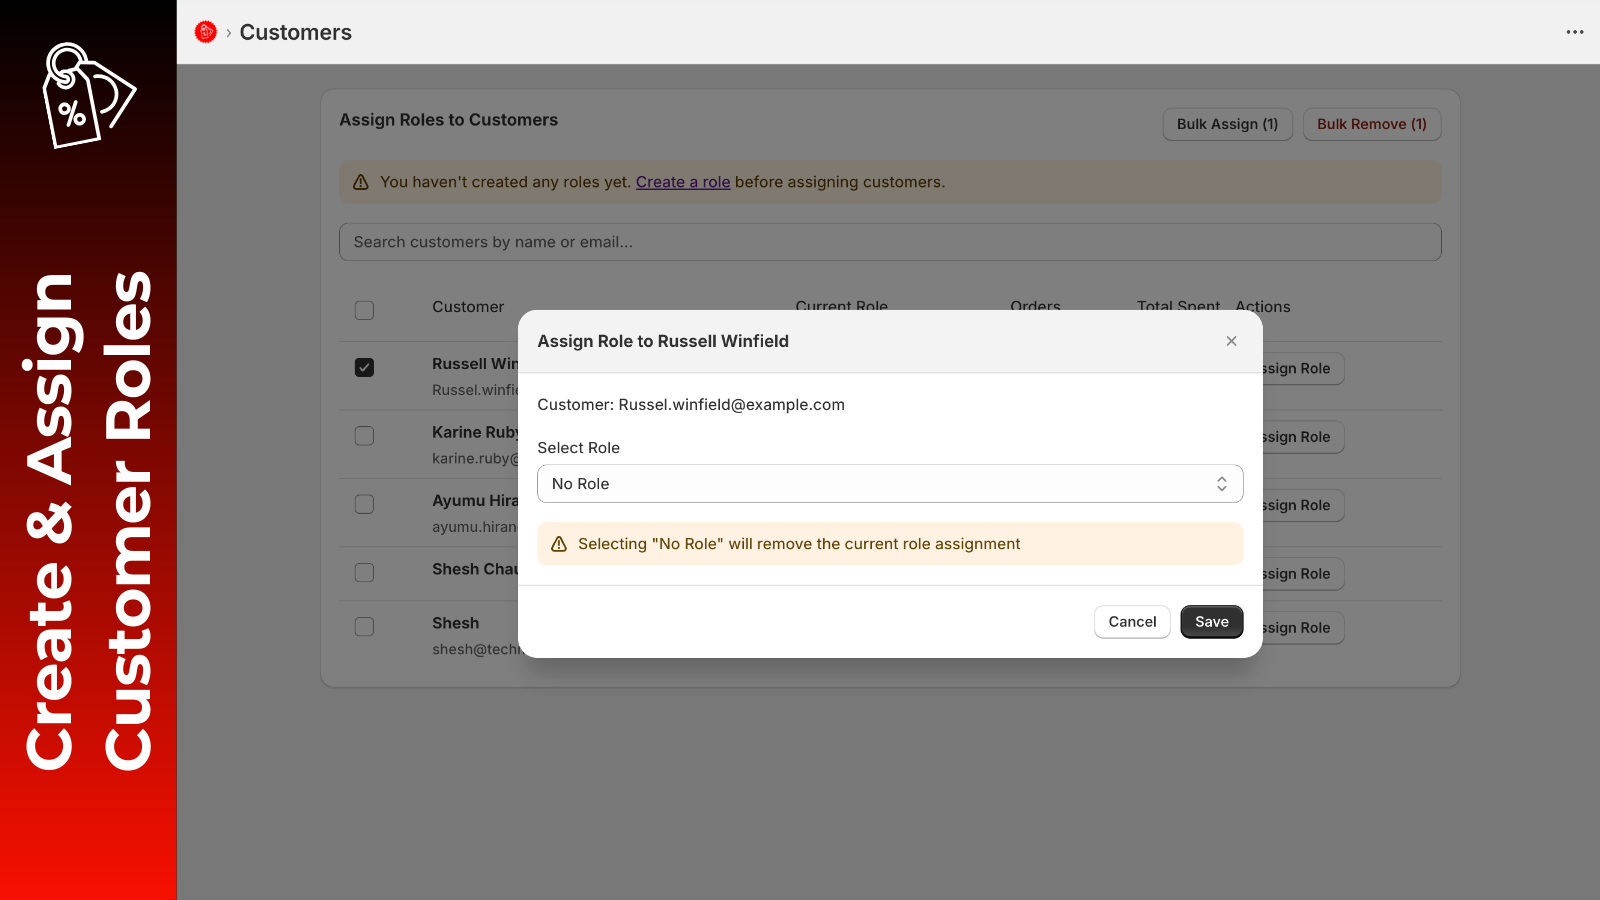Open the Create a role link
Screen dimensions: 1600x900
point(683,182)
